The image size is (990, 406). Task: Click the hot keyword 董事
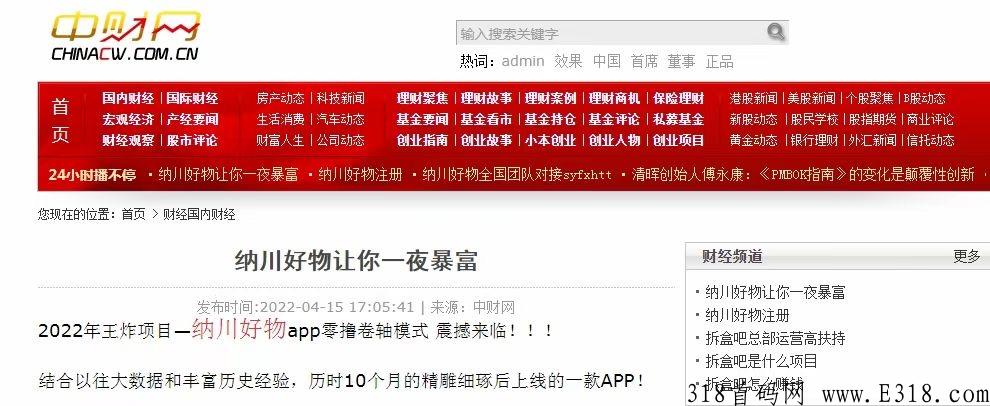tap(681, 61)
